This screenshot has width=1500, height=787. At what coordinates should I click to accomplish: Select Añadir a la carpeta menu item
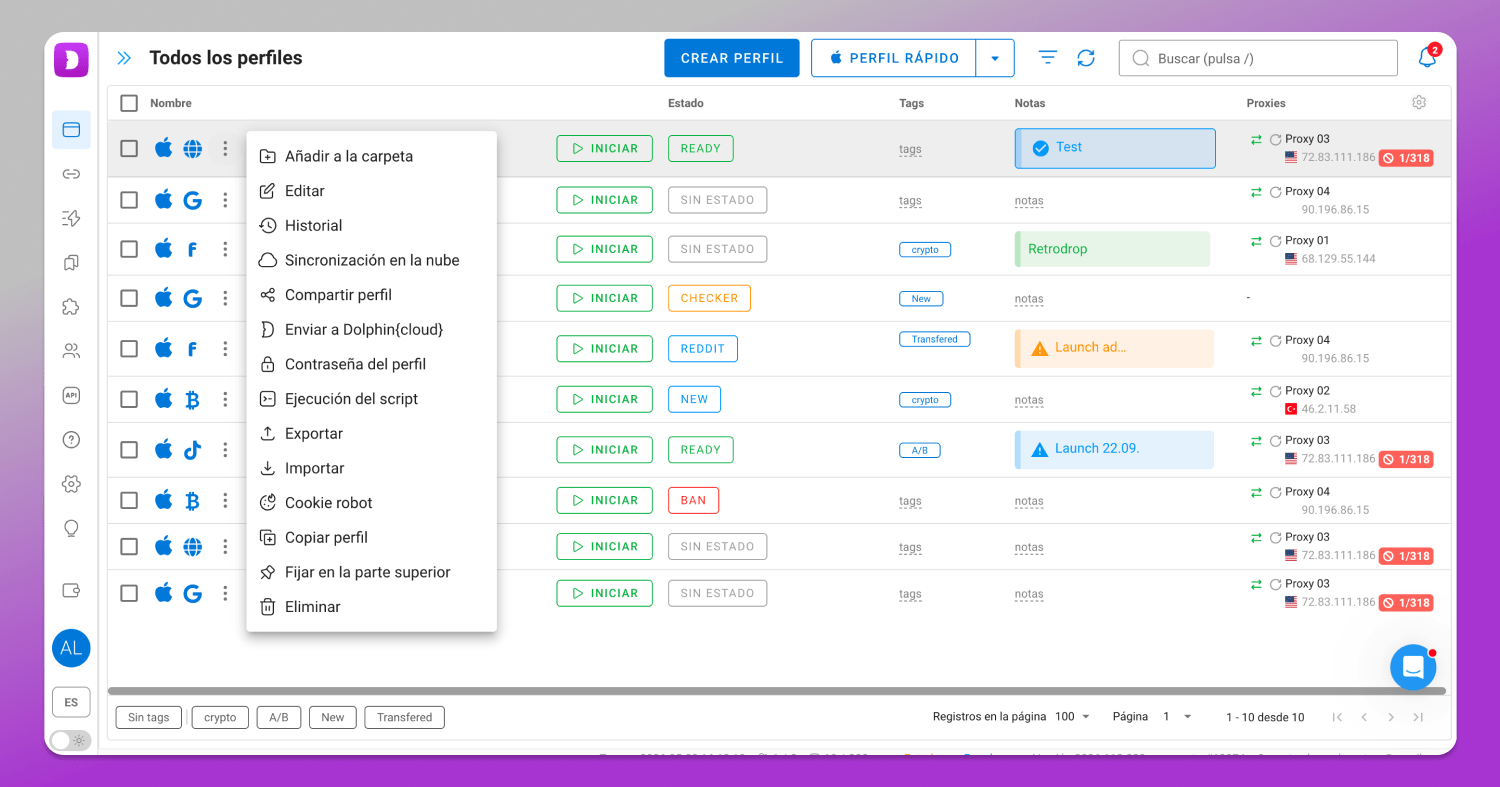pyautogui.click(x=371, y=156)
